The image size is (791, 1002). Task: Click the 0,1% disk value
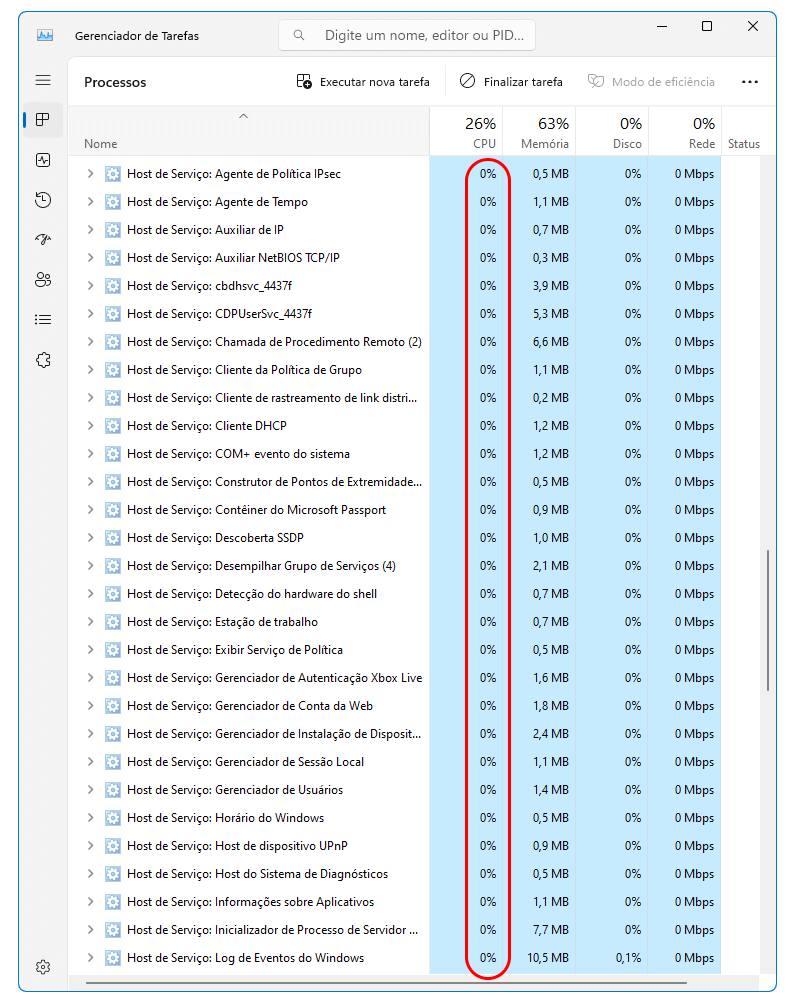click(629, 958)
